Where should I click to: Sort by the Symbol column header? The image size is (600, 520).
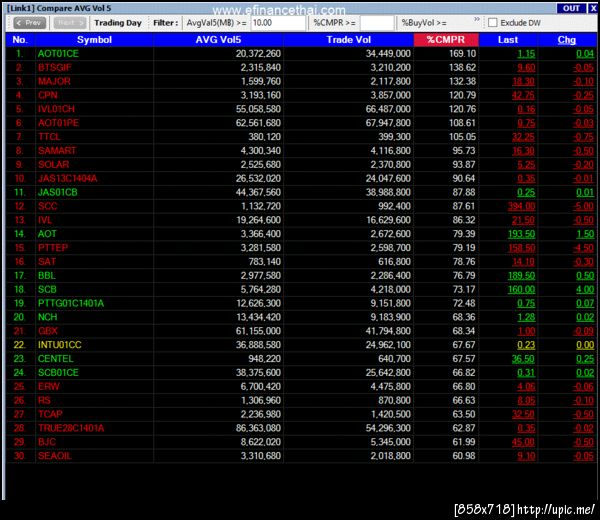94,40
